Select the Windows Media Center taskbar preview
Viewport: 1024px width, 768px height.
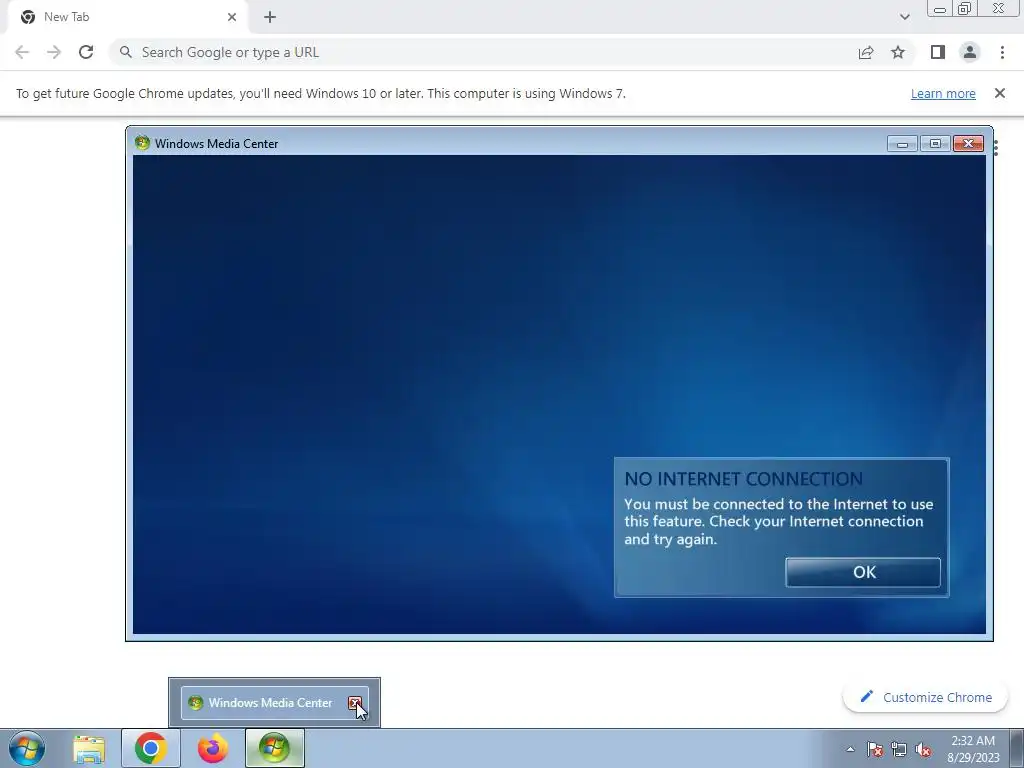(x=274, y=703)
